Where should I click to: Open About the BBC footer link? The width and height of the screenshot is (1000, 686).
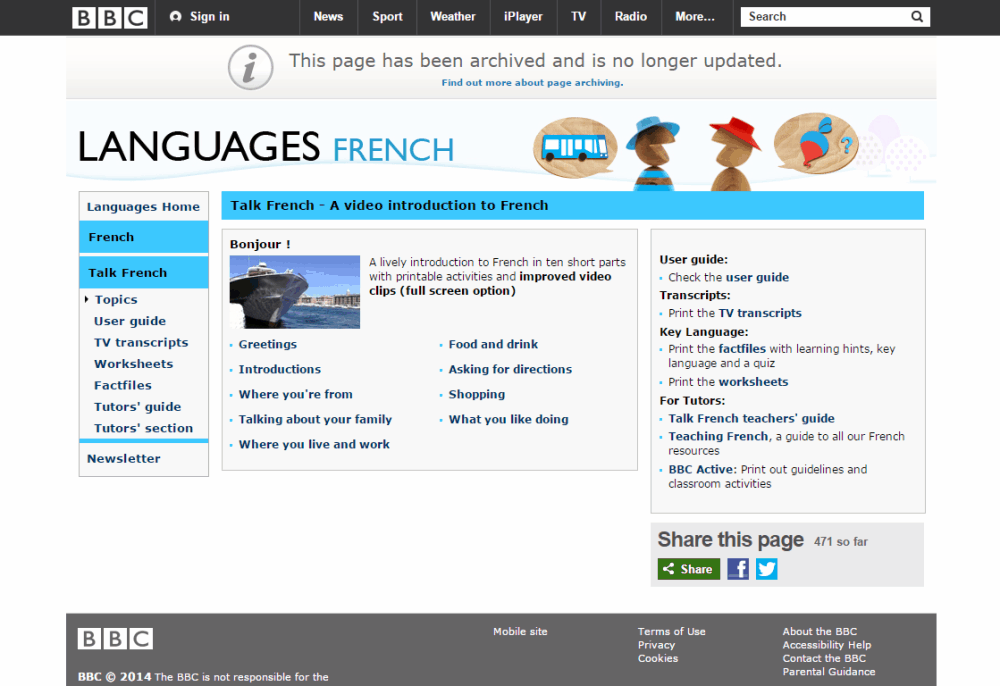click(820, 631)
